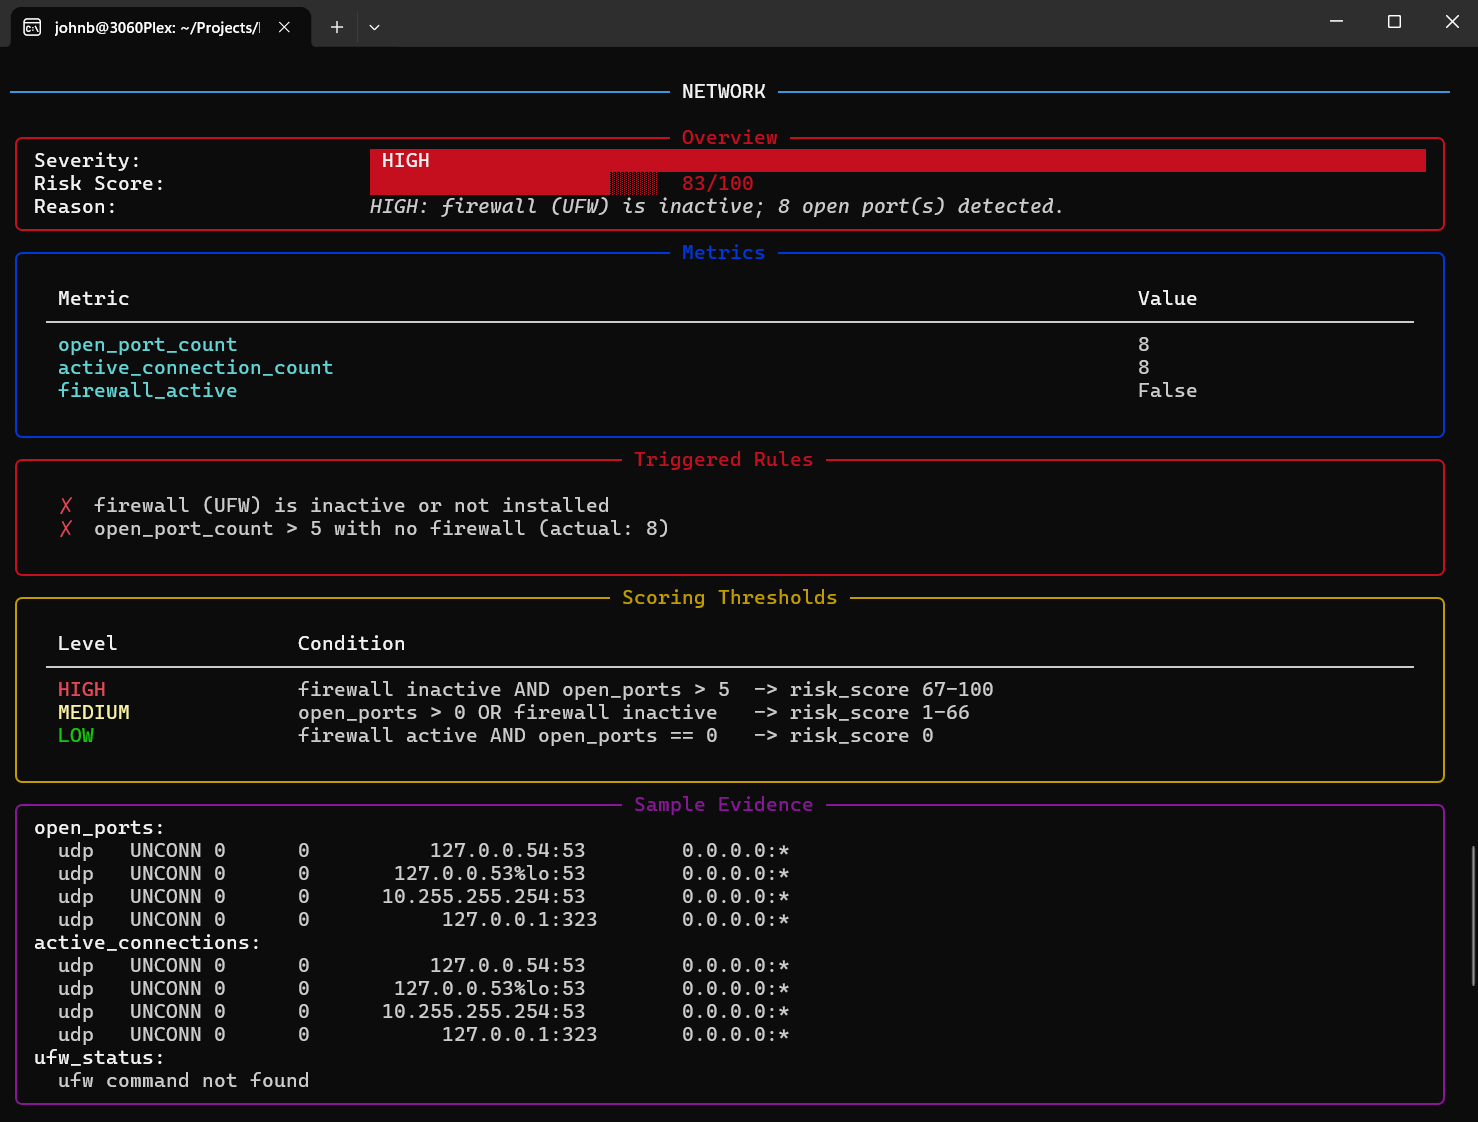Viewport: 1478px width, 1122px height.
Task: Close the terminal window
Action: click(1452, 21)
